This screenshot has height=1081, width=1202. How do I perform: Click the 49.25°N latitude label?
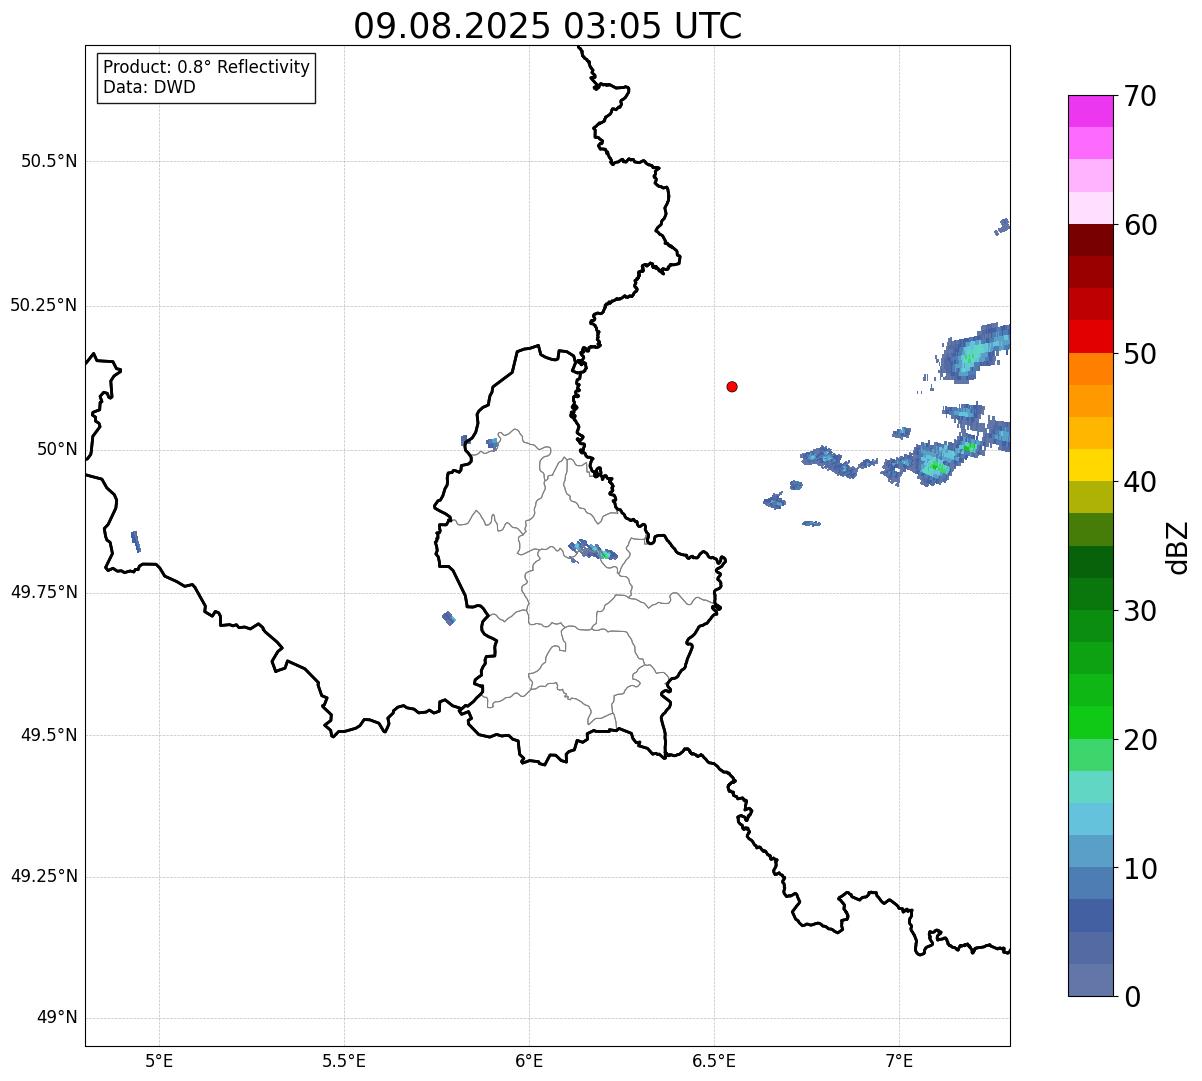tap(44, 877)
